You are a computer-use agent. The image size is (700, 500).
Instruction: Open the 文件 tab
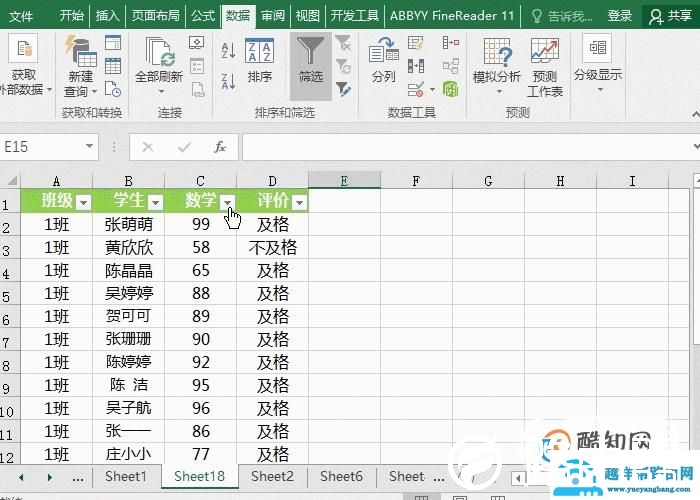point(21,16)
